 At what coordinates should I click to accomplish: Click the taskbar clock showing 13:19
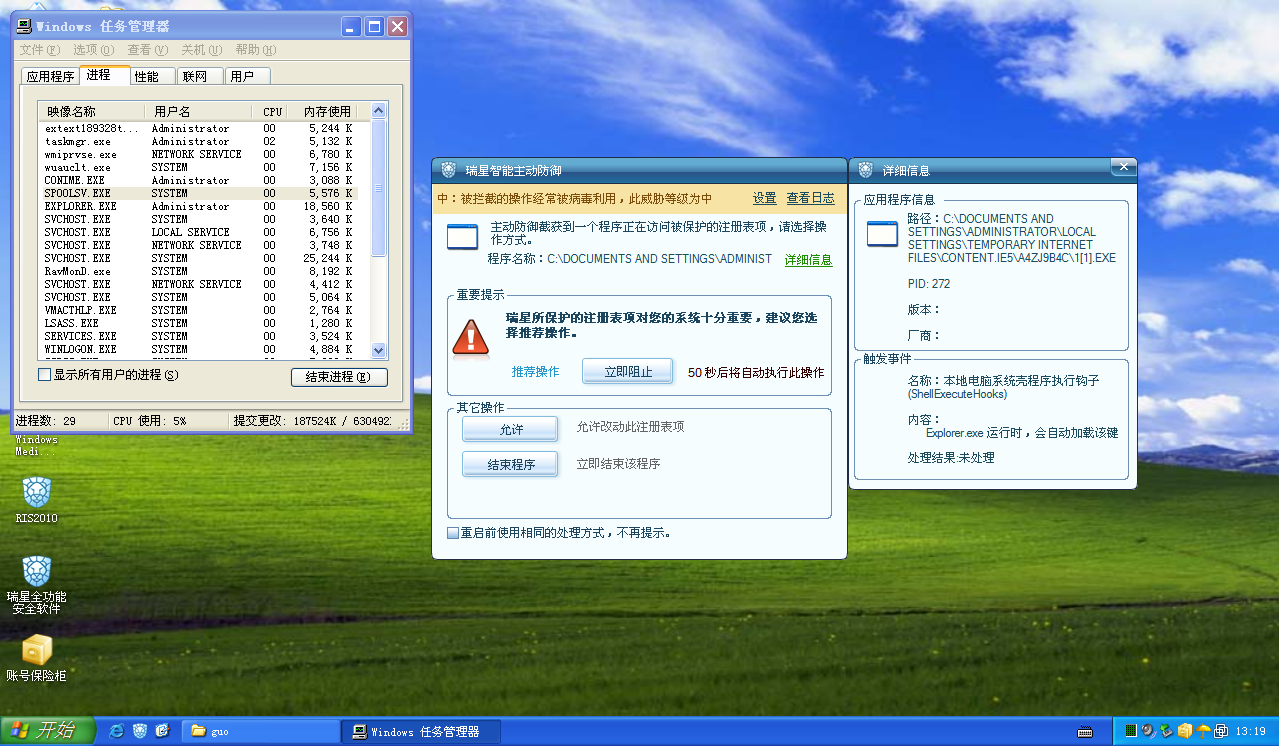click(x=1251, y=732)
